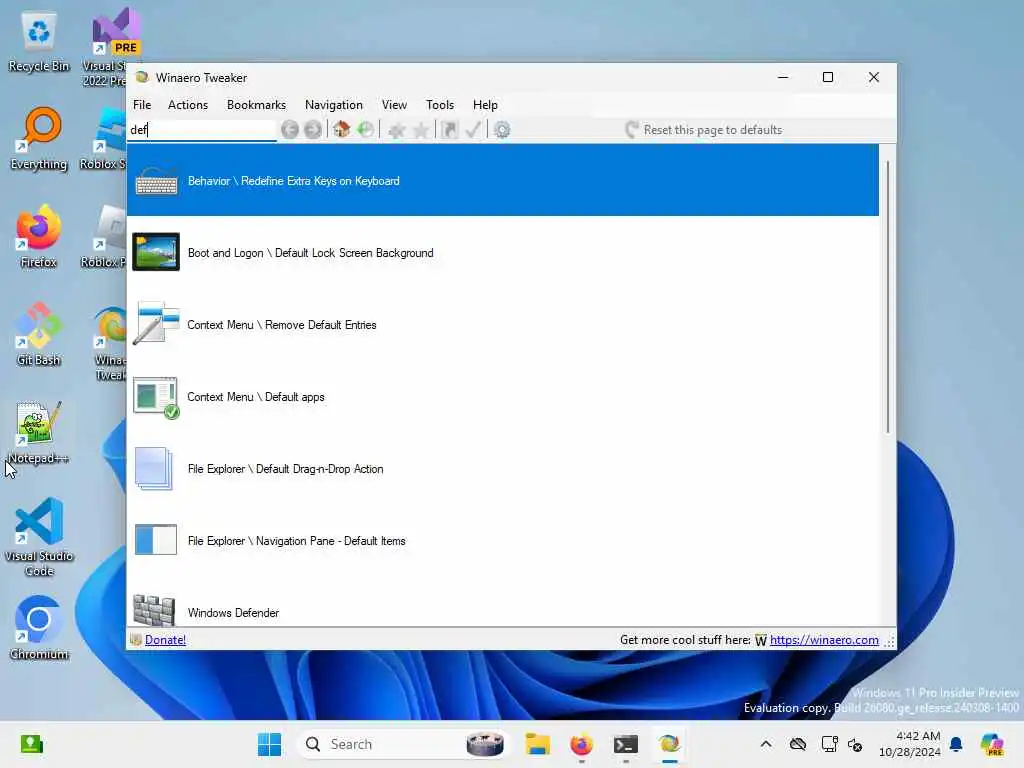This screenshot has height=768, width=1024.
Task: Click the Default Drag-n-Drop Action icon
Action: point(154,468)
